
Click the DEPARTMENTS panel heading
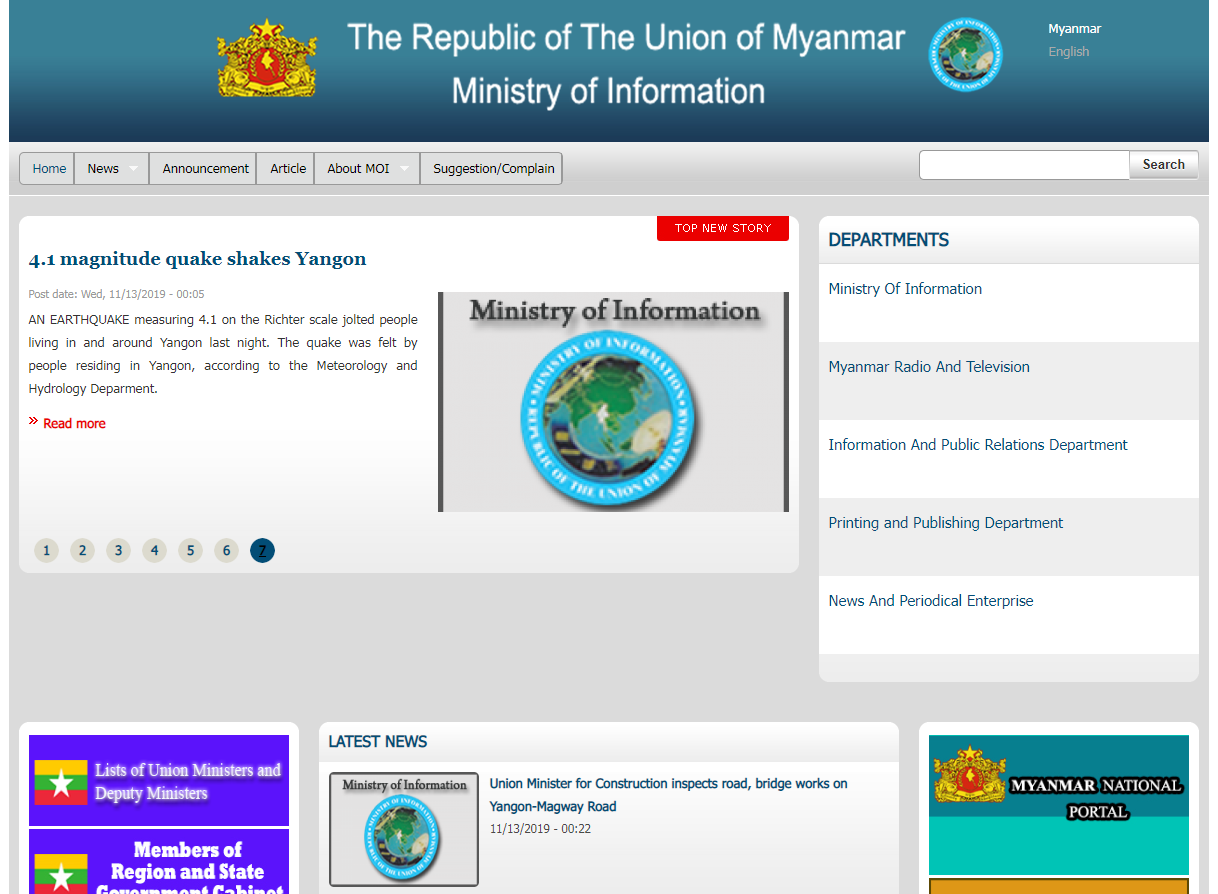coord(889,240)
